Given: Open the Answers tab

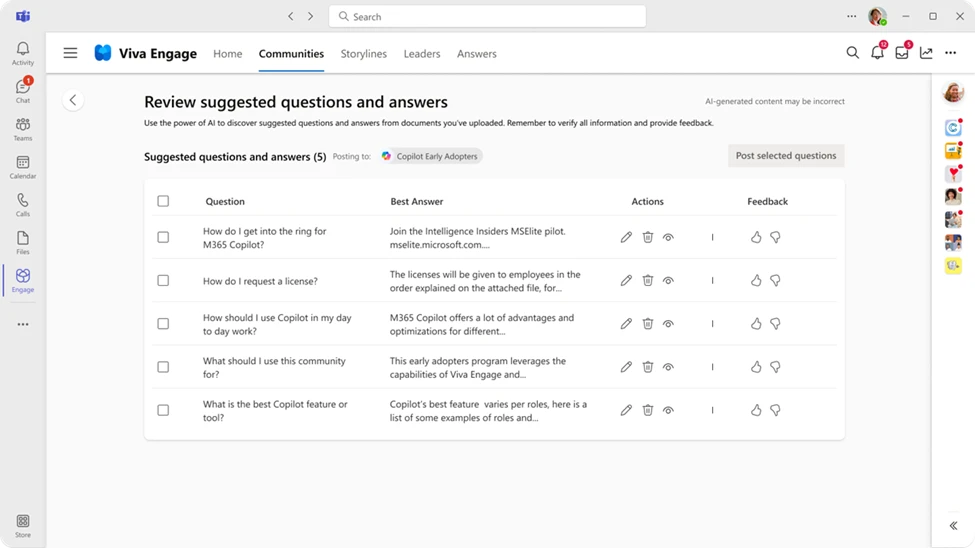Looking at the screenshot, I should tap(477, 53).
